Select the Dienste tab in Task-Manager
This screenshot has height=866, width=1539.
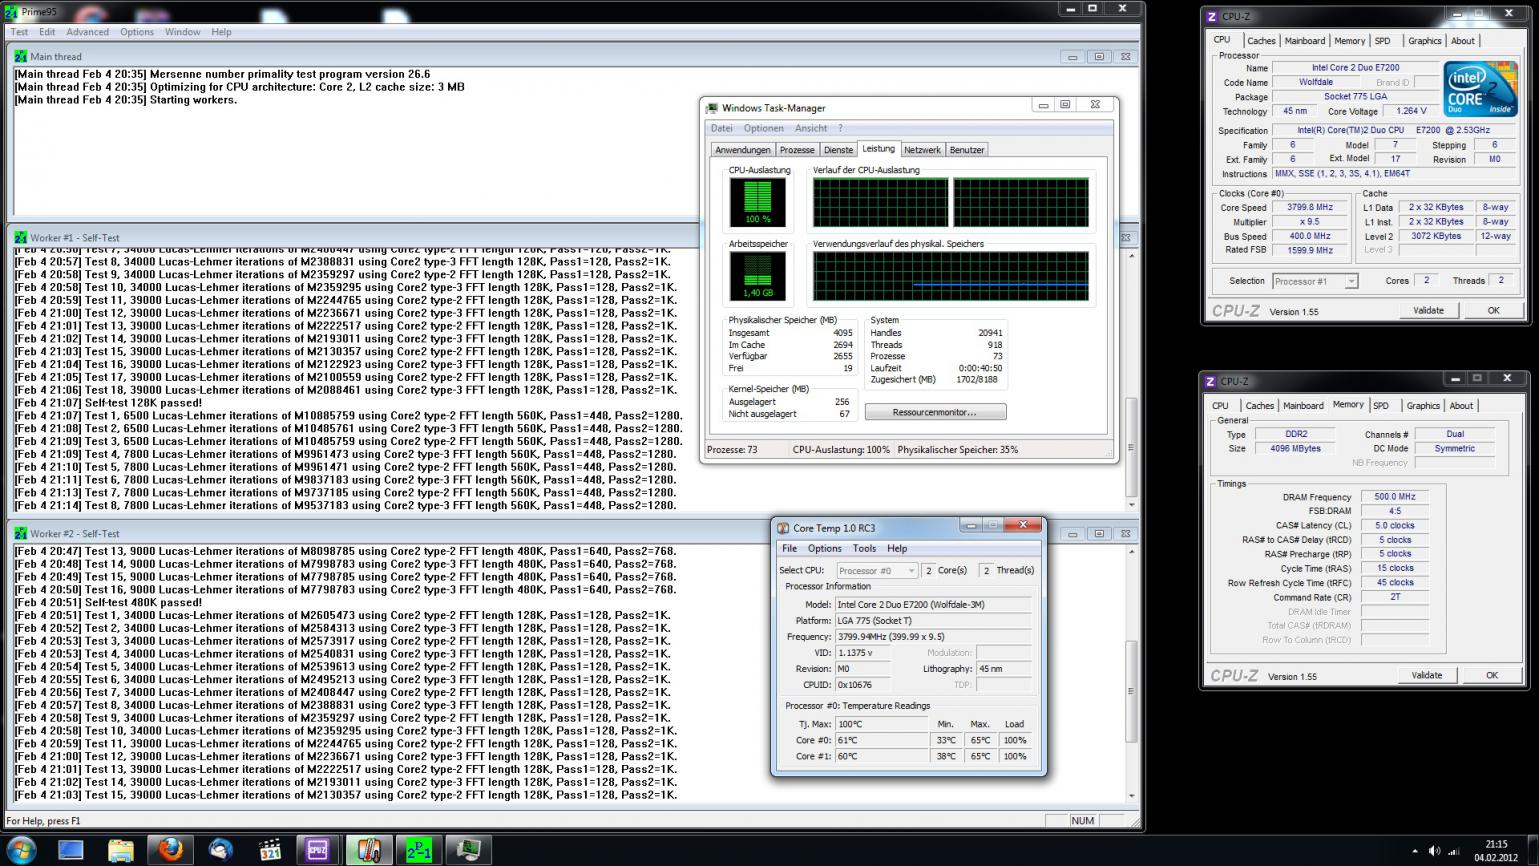[x=838, y=150]
